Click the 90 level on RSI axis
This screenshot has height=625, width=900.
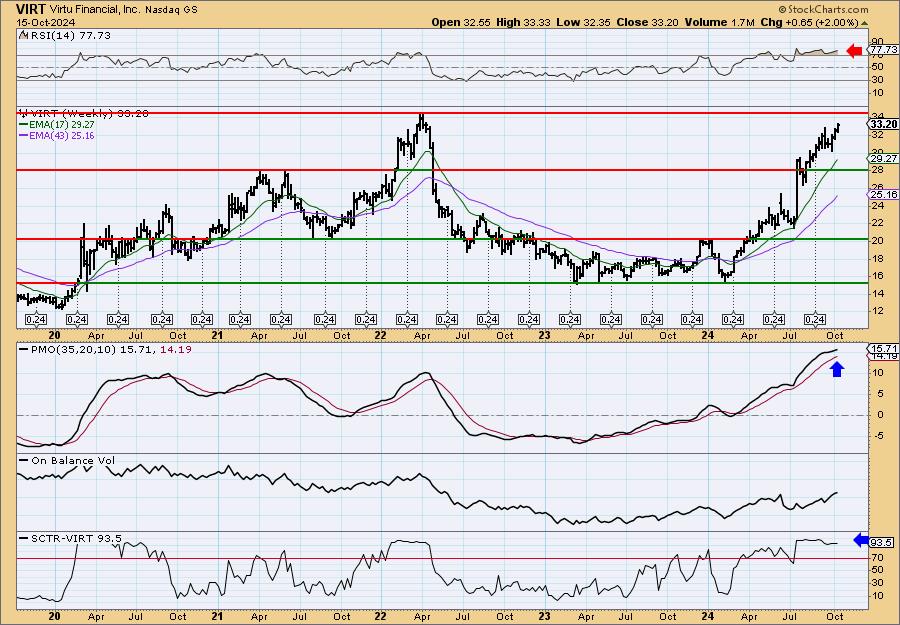[x=877, y=42]
